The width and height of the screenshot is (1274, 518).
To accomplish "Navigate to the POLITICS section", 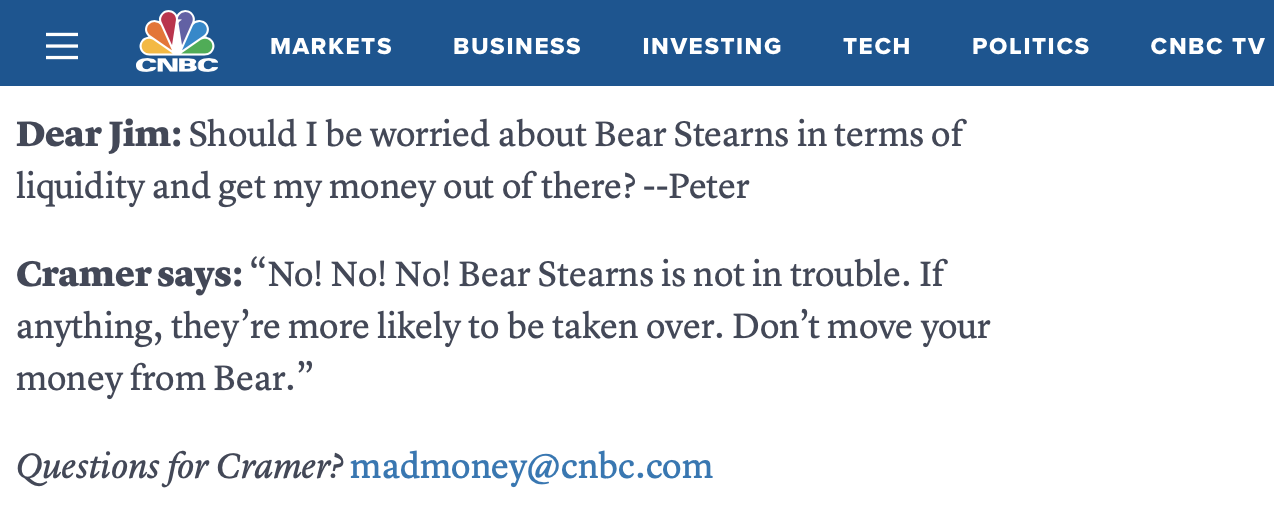I will tap(1031, 46).
